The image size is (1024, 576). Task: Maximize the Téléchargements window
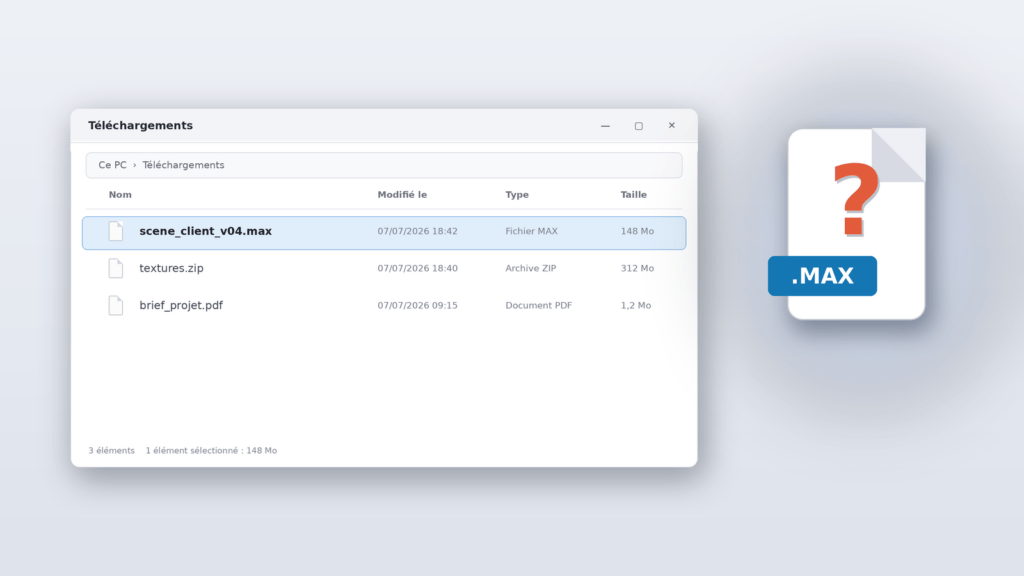tap(639, 126)
